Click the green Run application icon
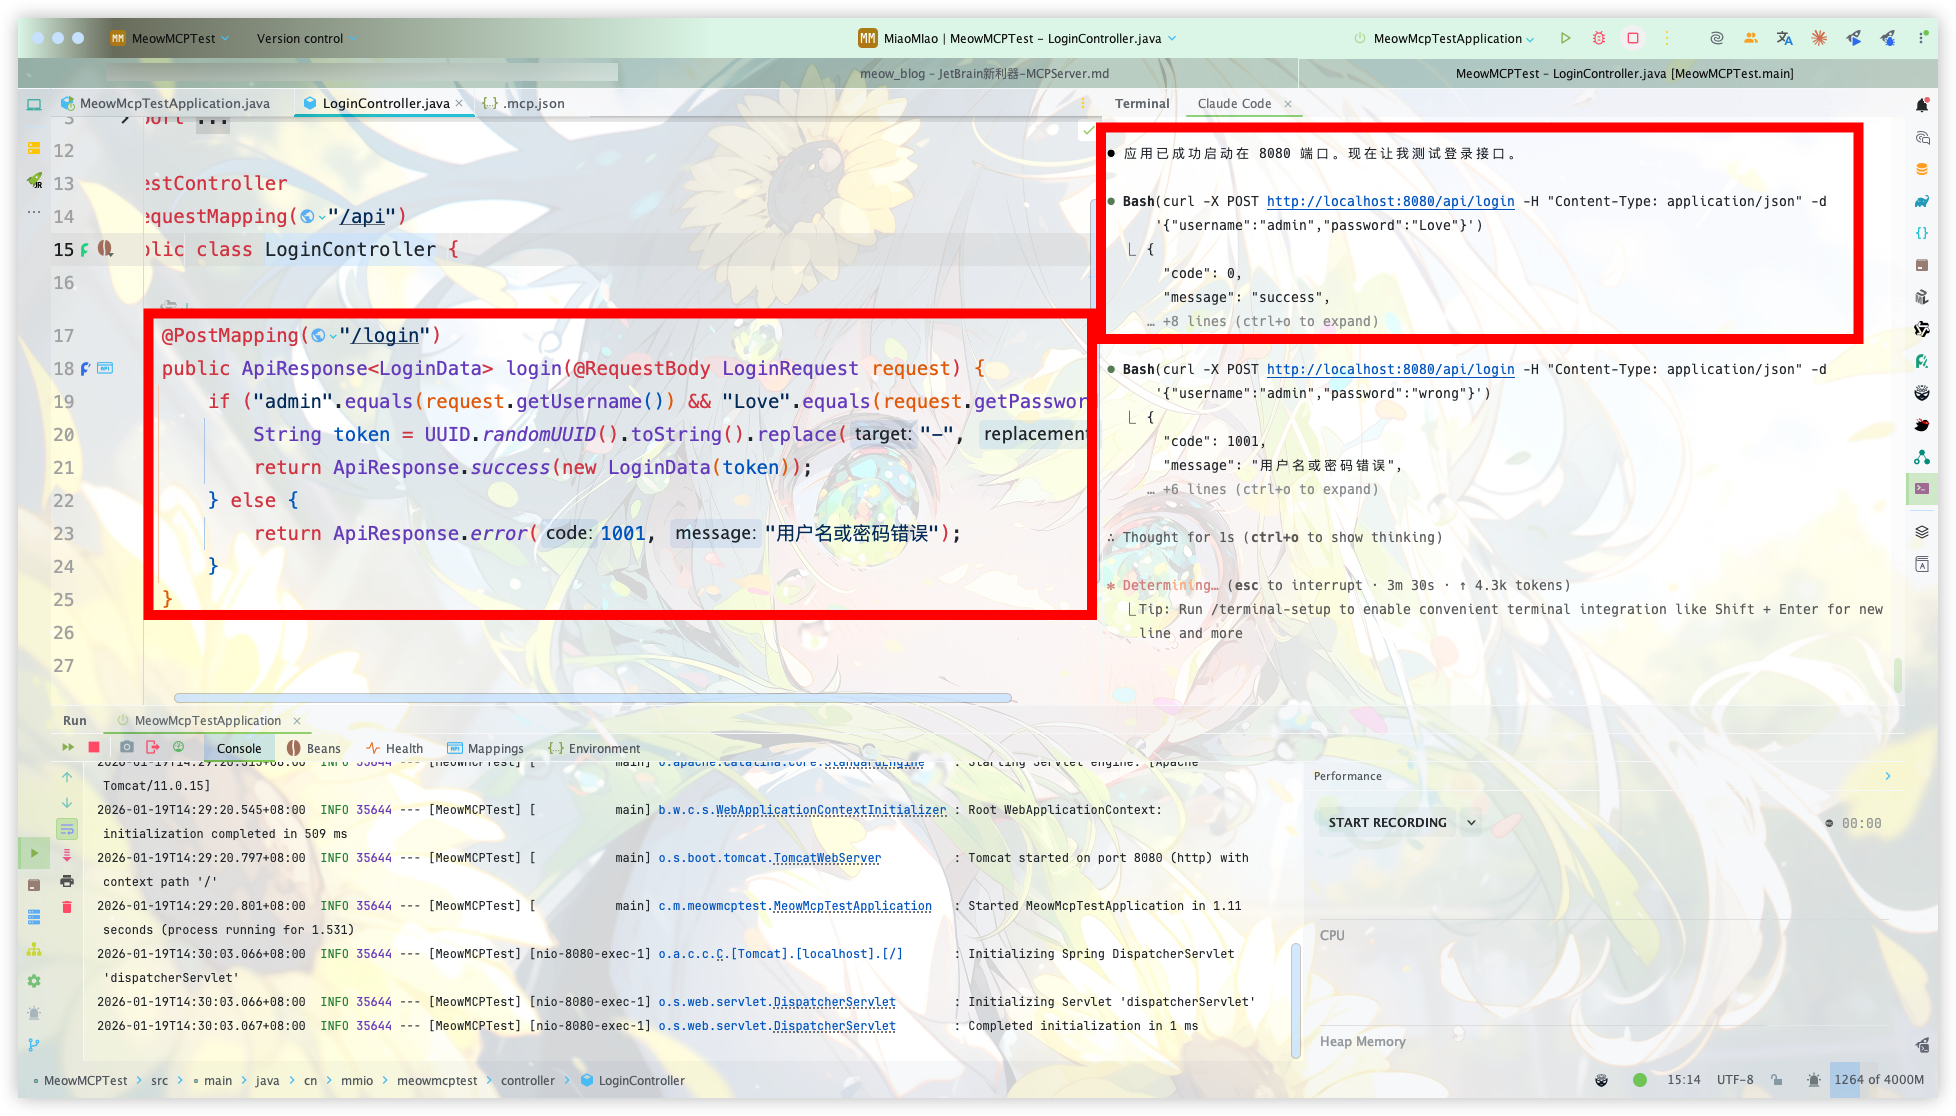Viewport: 1956px width, 1116px height. (x=1565, y=38)
